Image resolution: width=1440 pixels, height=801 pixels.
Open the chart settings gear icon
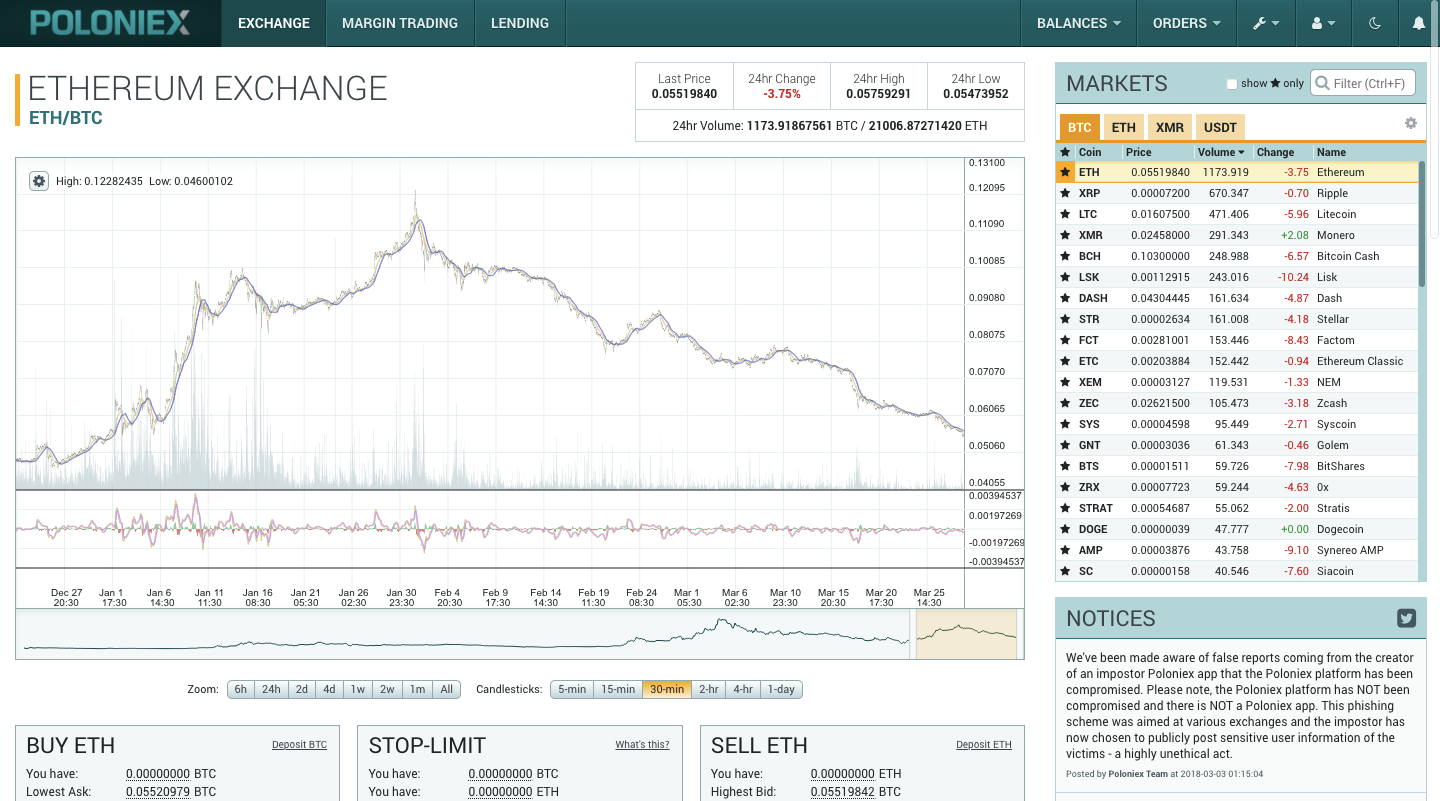click(x=39, y=181)
